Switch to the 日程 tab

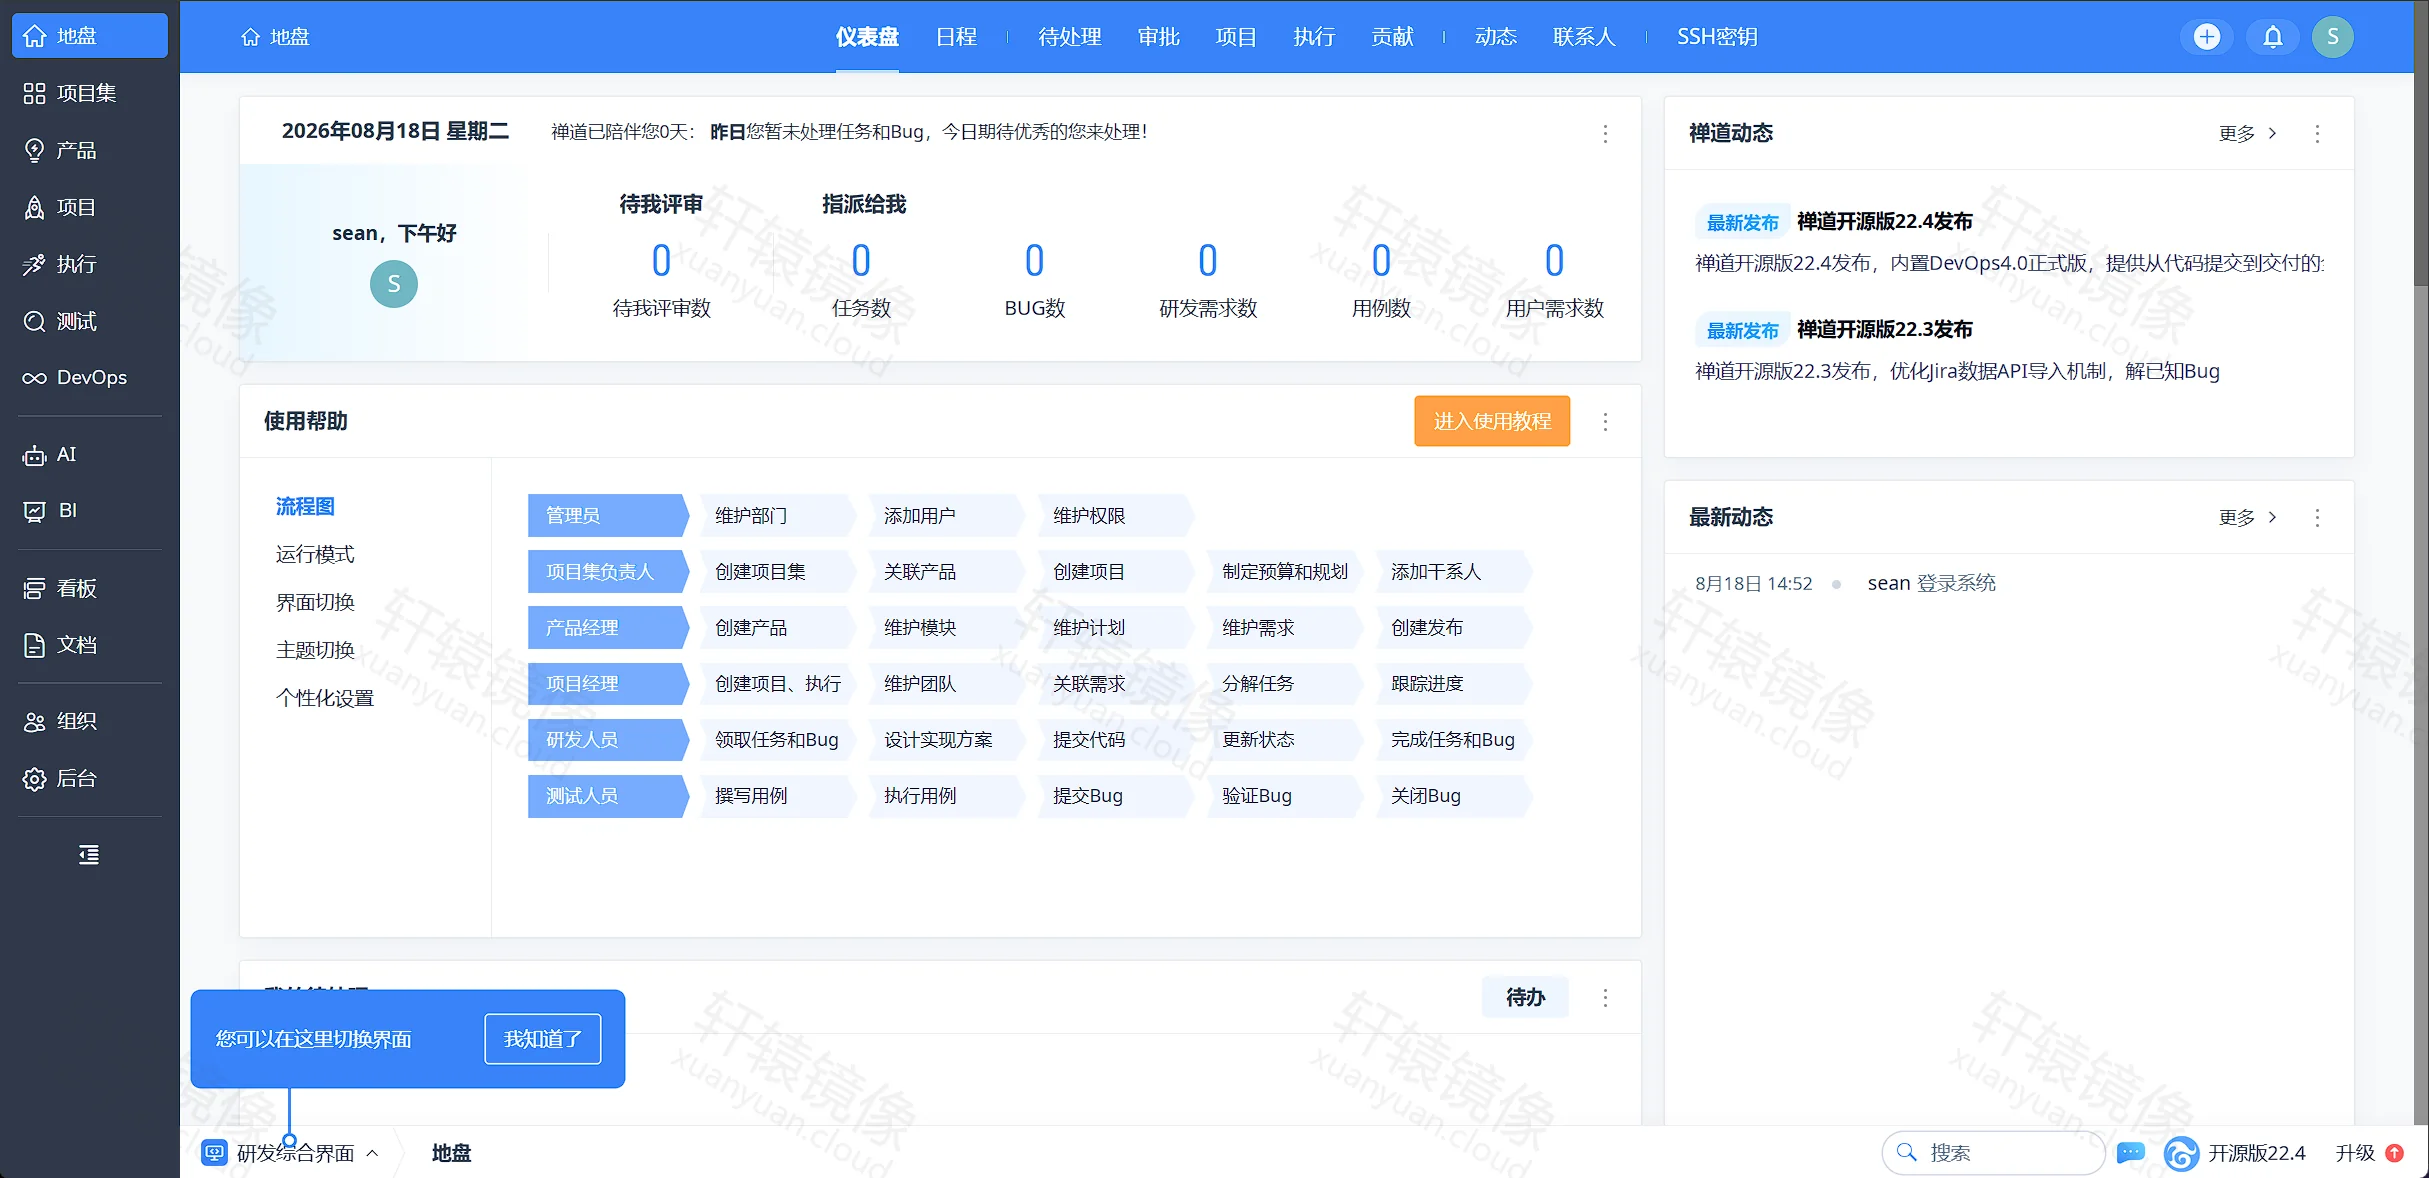click(956, 37)
